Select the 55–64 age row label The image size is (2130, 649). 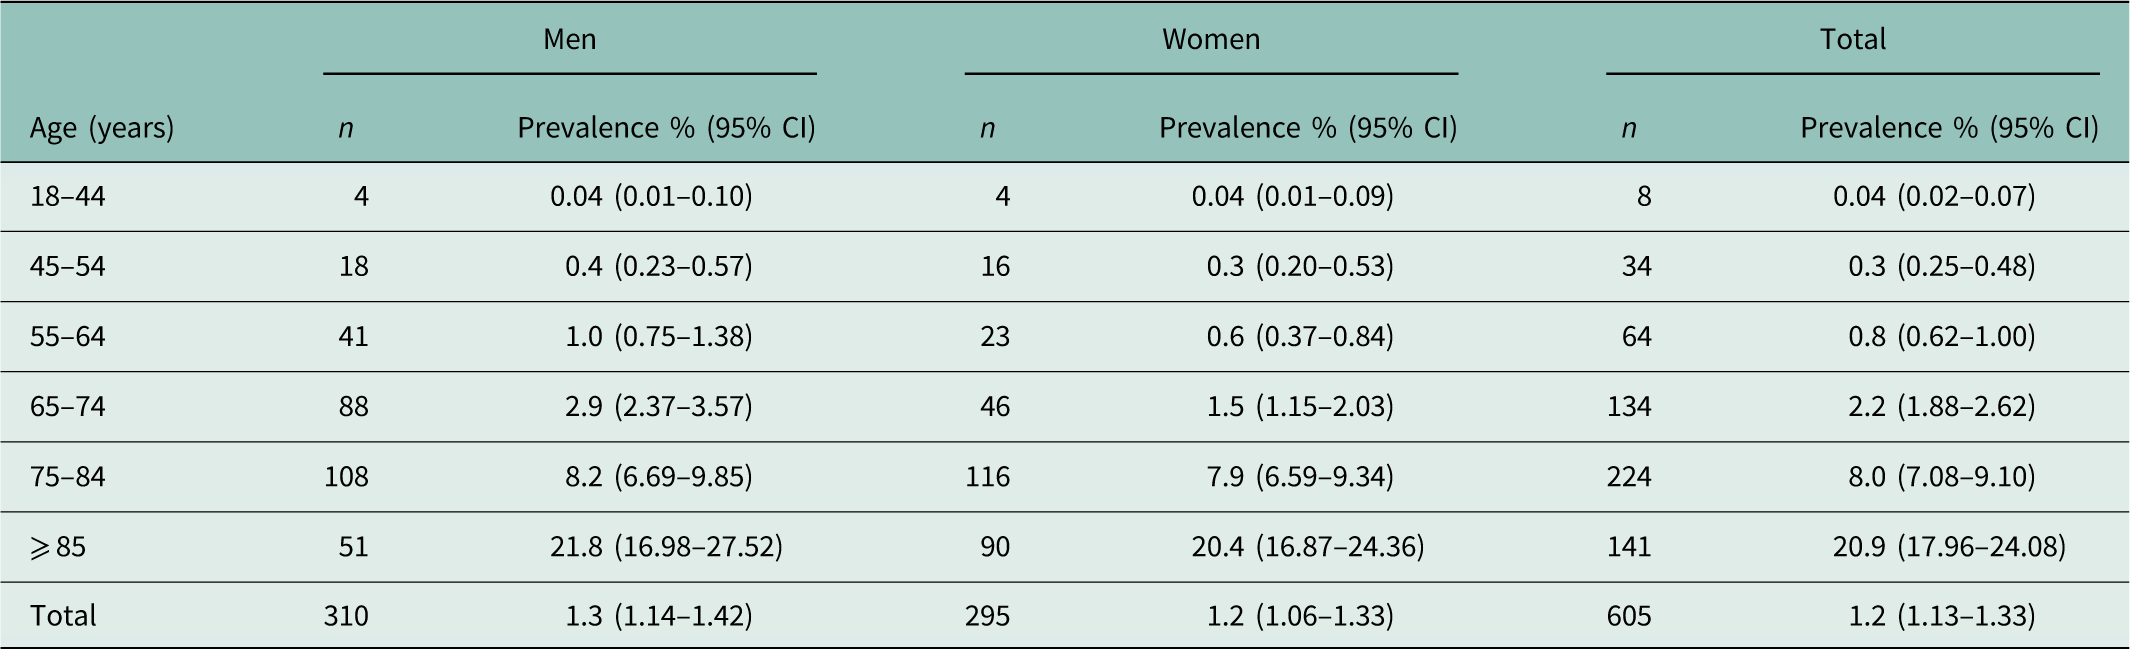[68, 336]
